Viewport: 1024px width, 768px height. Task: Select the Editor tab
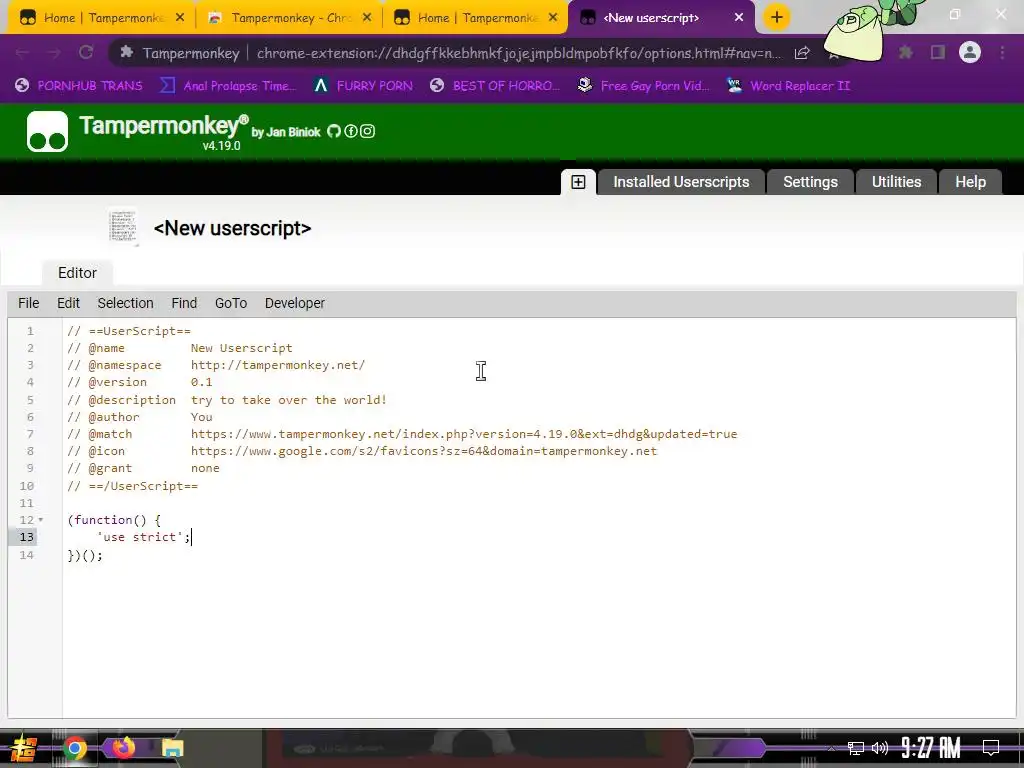point(77,273)
